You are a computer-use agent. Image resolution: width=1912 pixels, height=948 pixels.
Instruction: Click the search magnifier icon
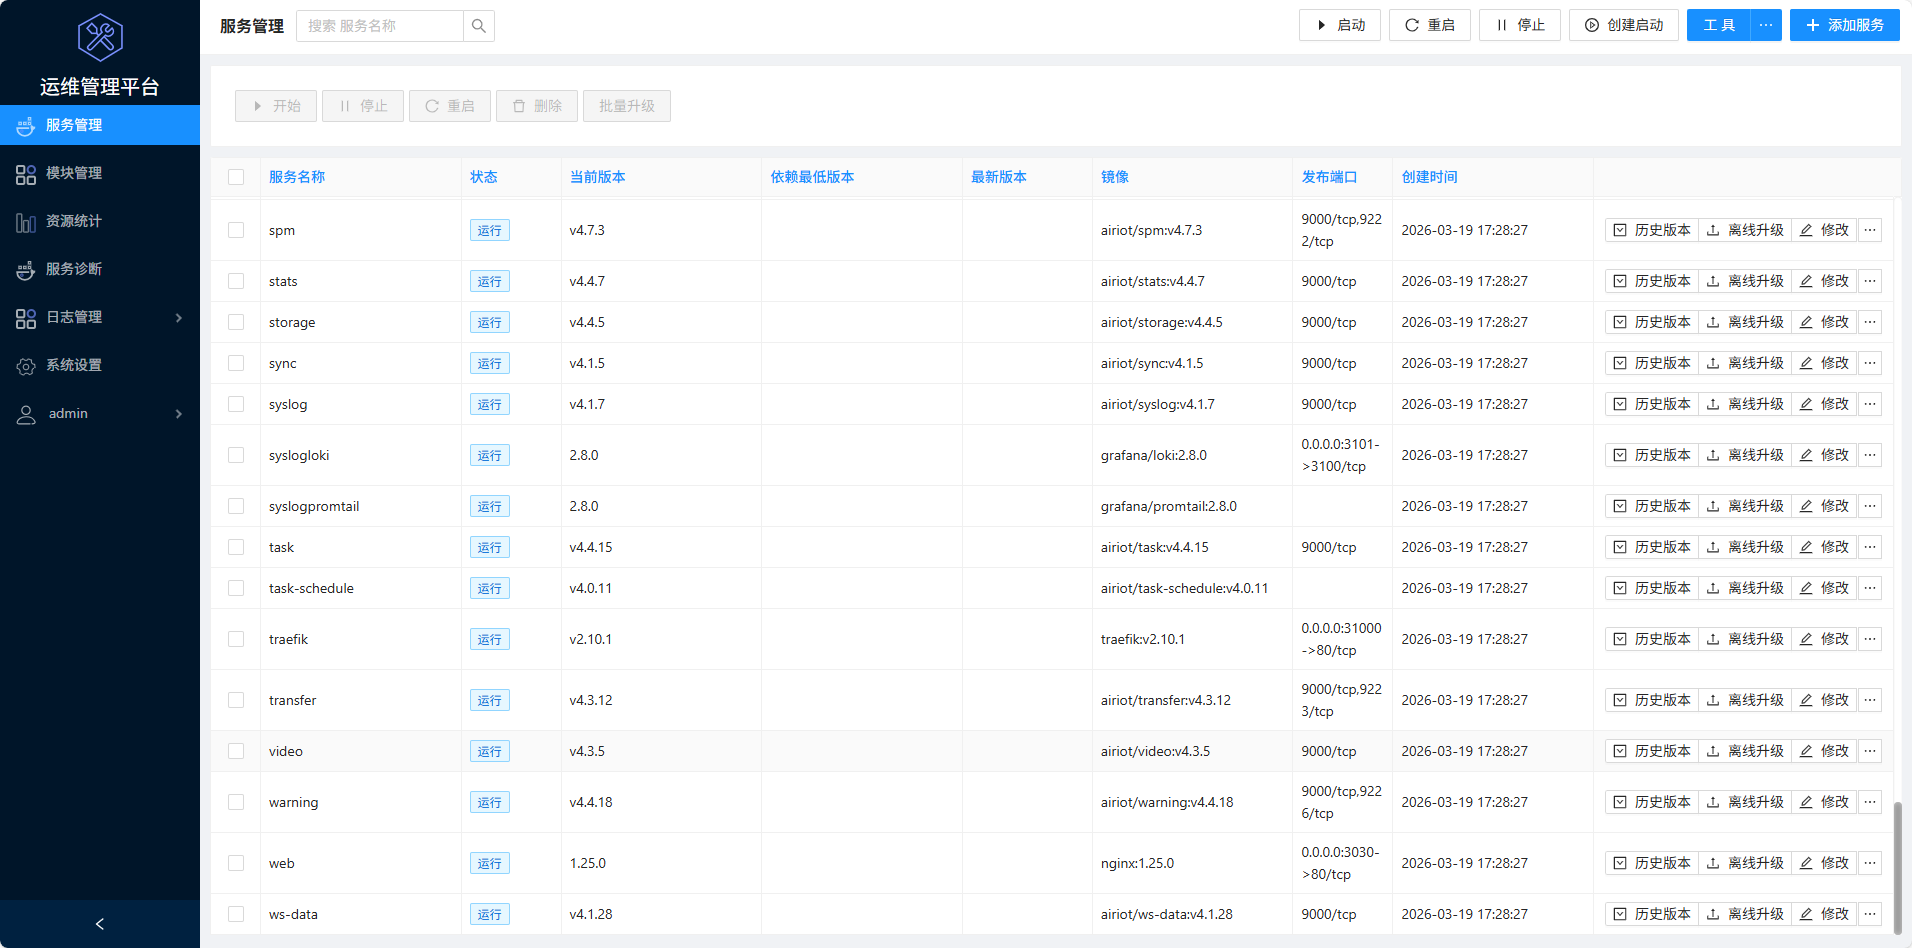(x=478, y=25)
